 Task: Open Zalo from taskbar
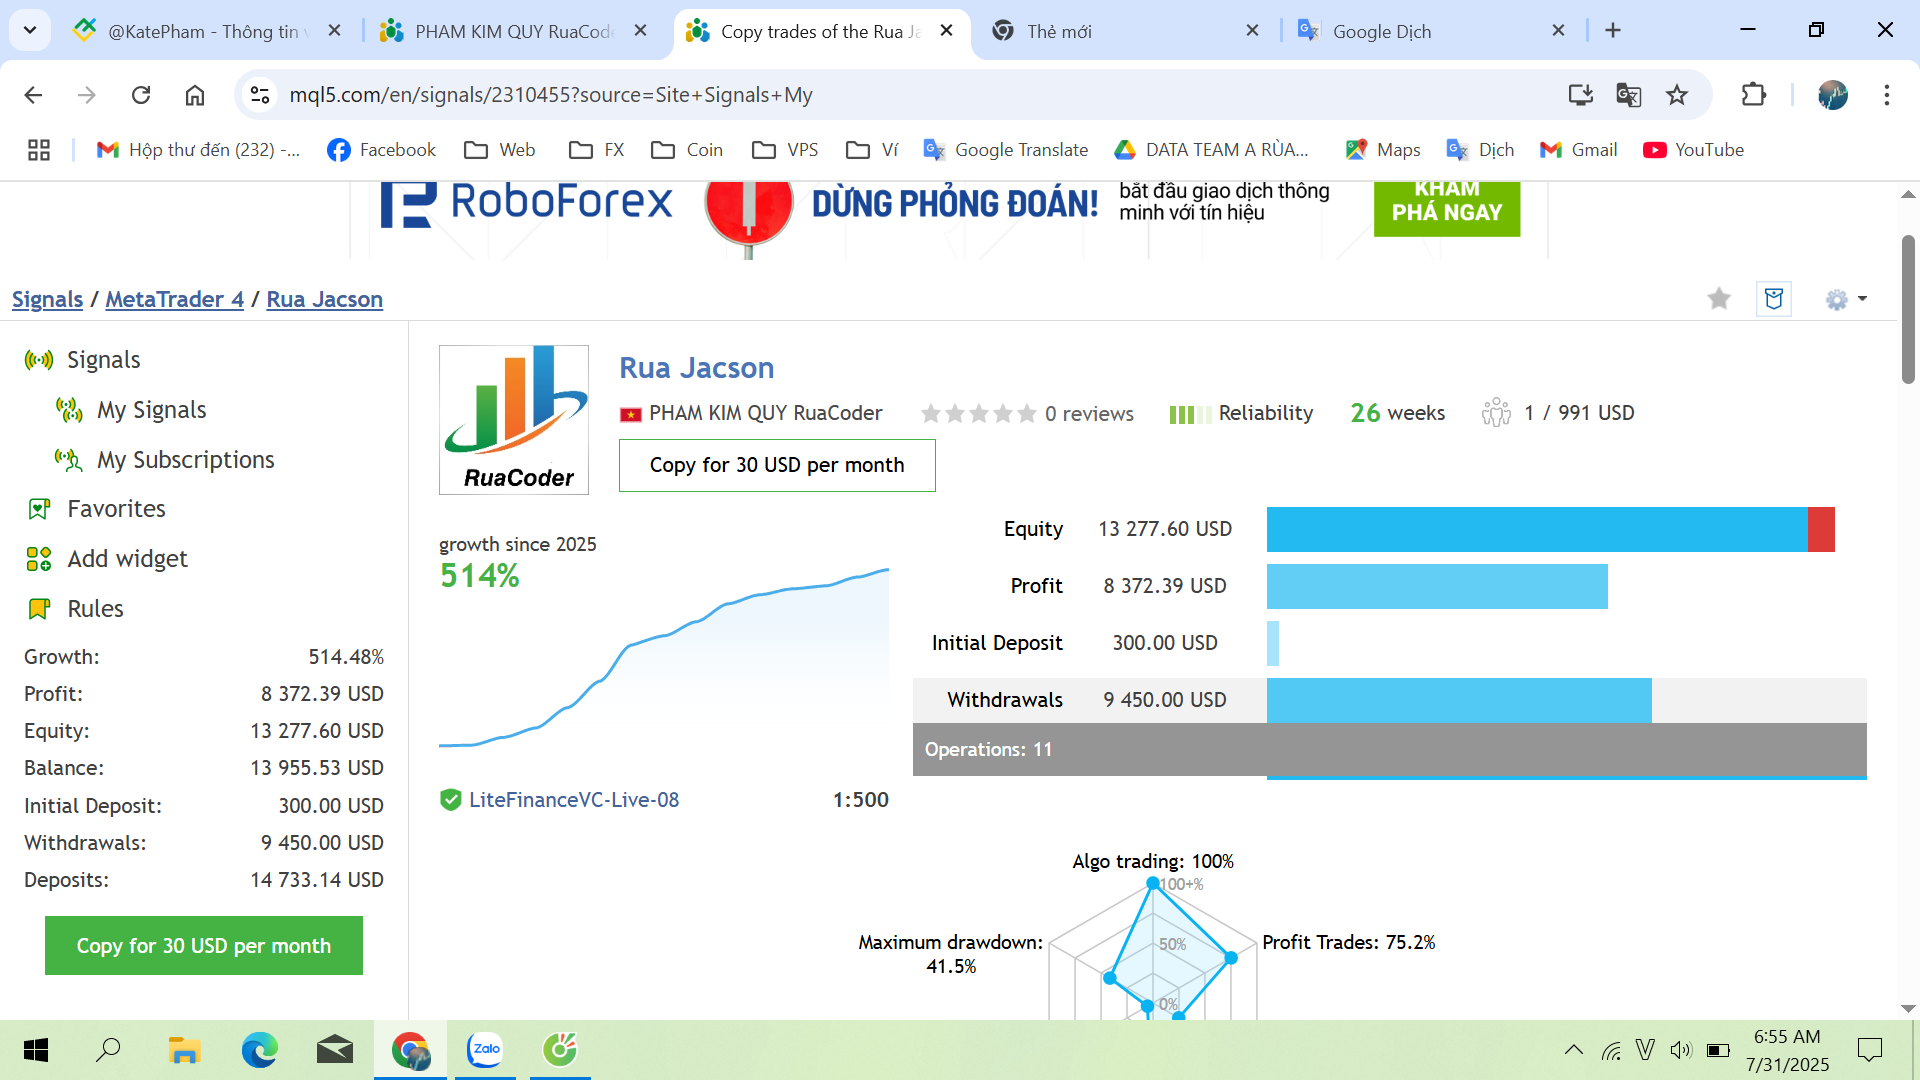click(485, 1050)
